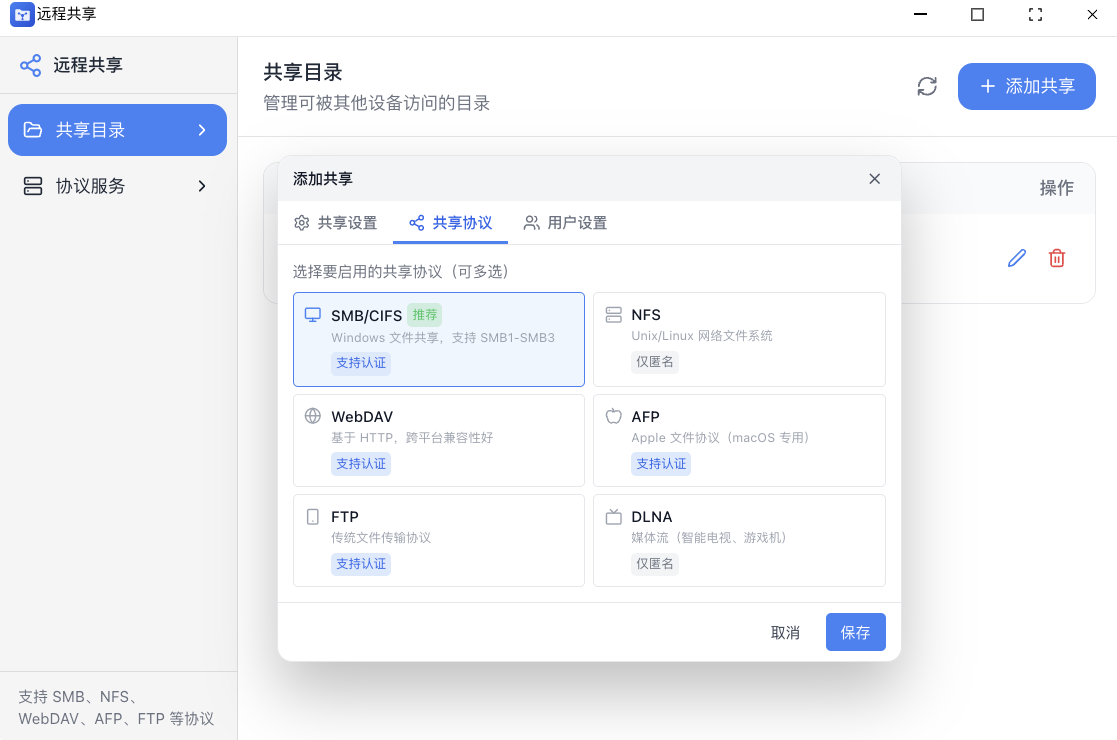
Task: Open the 共享设置 tab
Action: point(336,223)
